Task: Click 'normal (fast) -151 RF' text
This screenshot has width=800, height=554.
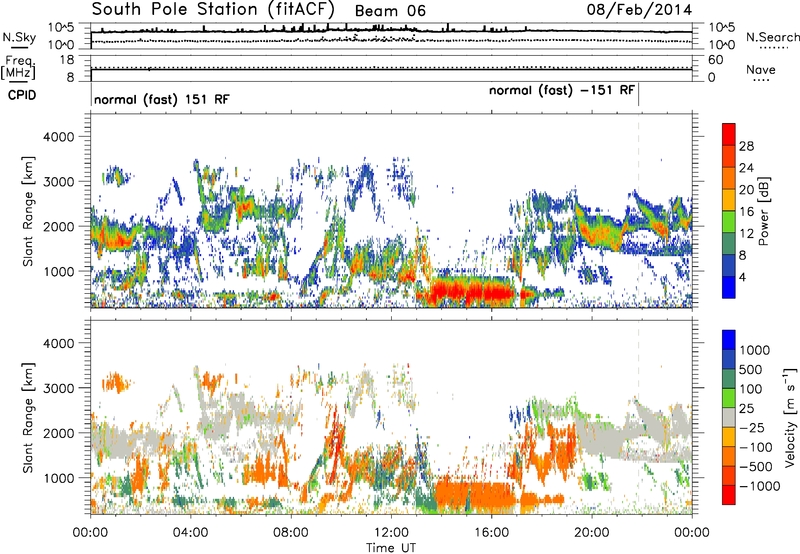Action: click(562, 90)
